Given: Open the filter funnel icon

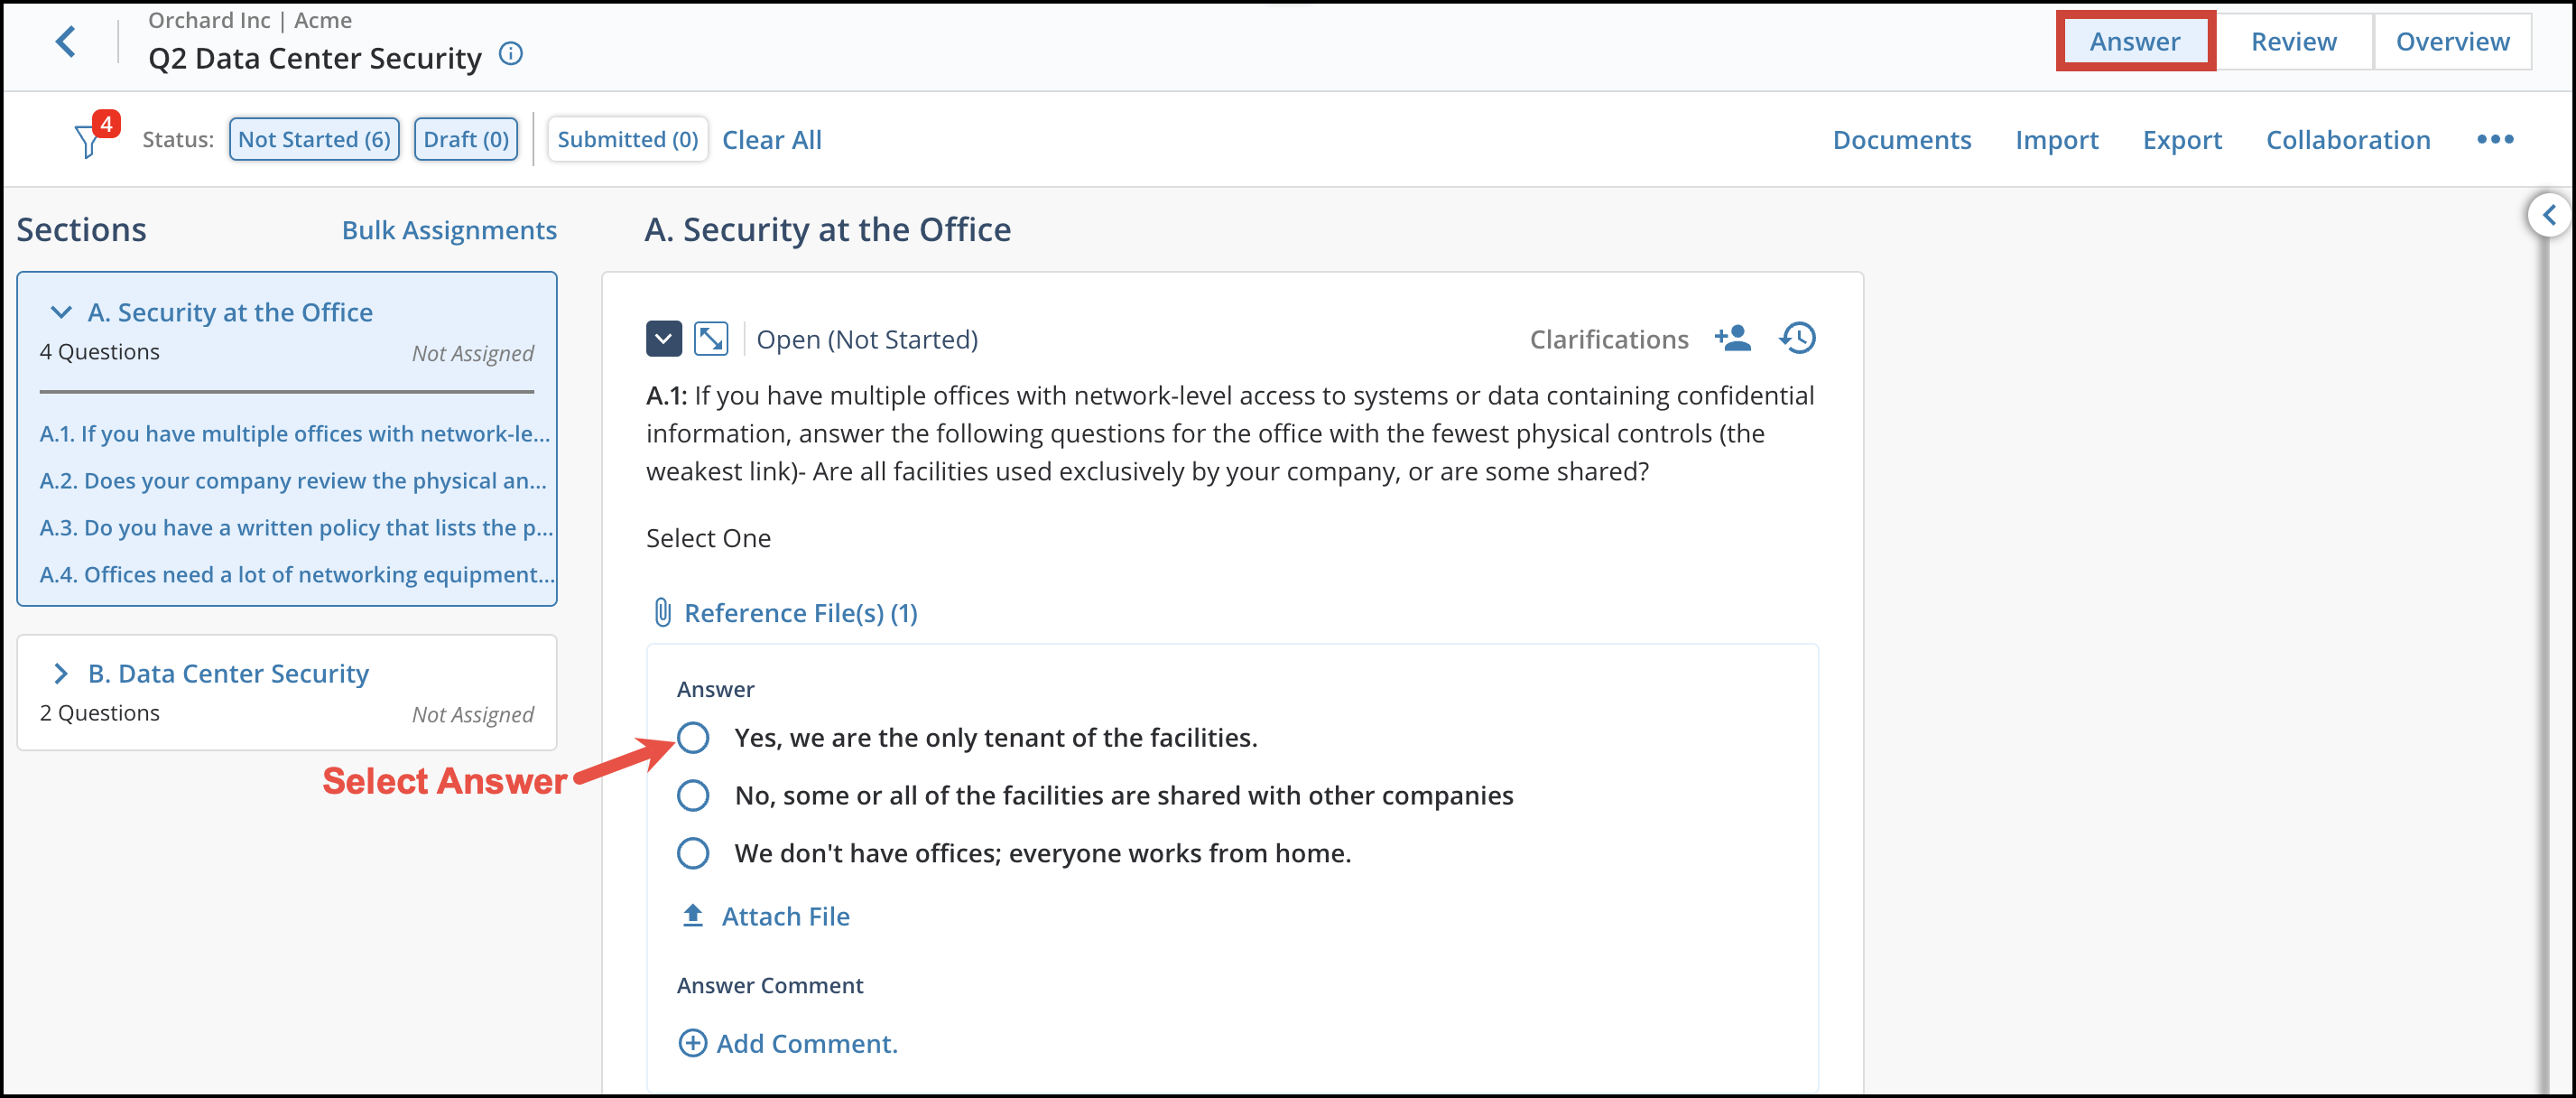Looking at the screenshot, I should tap(88, 140).
